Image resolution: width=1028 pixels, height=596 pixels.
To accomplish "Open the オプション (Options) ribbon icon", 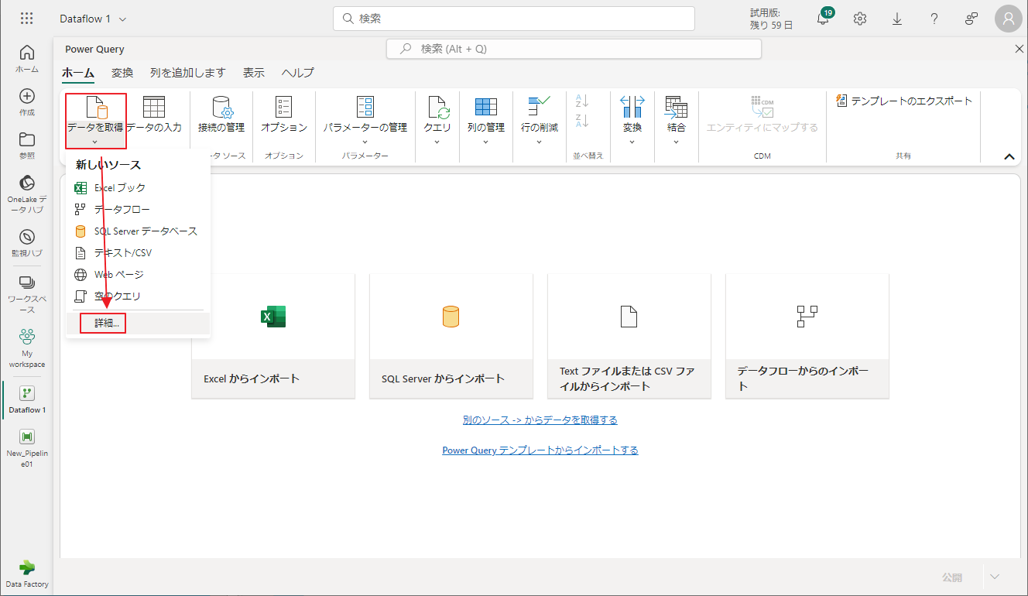I will click(284, 108).
